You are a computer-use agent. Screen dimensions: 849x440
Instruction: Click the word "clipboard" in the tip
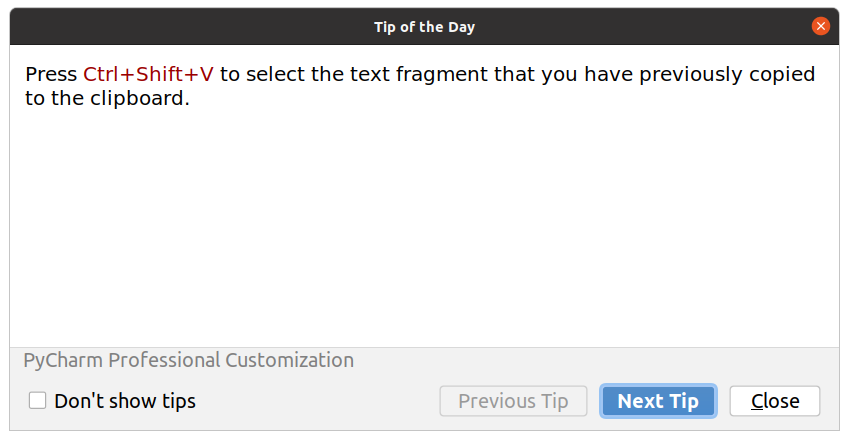pos(138,98)
